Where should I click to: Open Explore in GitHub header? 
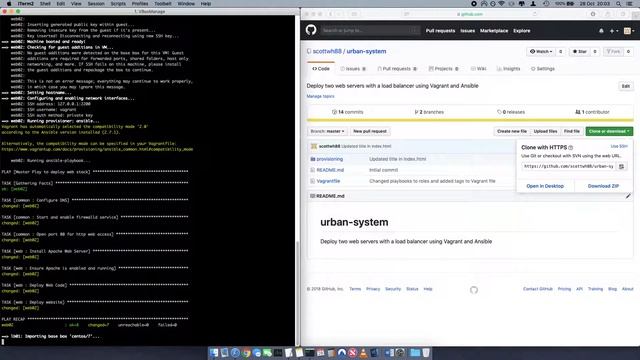click(x=522, y=31)
